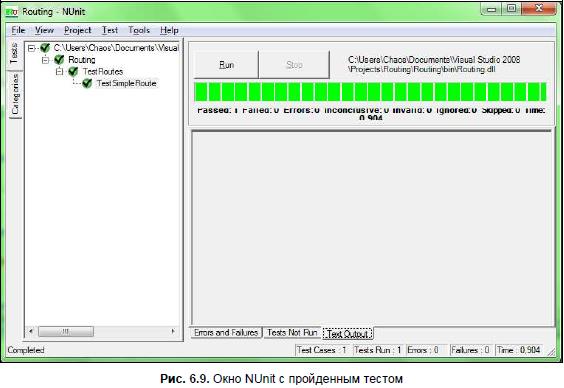Click the green test progress bar

pos(370,92)
